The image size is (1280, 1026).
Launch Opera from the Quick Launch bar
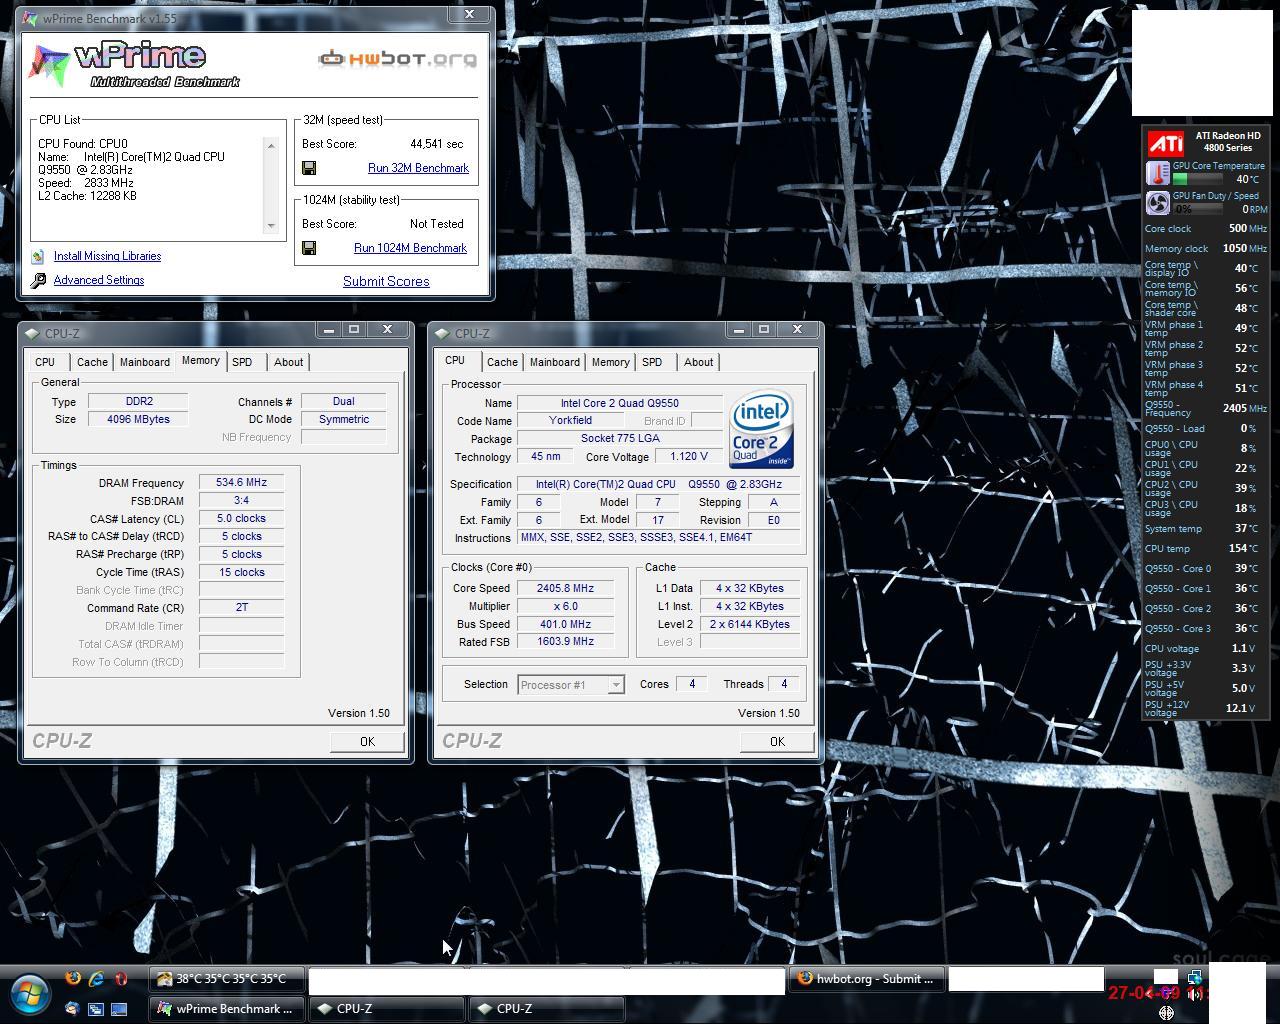121,978
